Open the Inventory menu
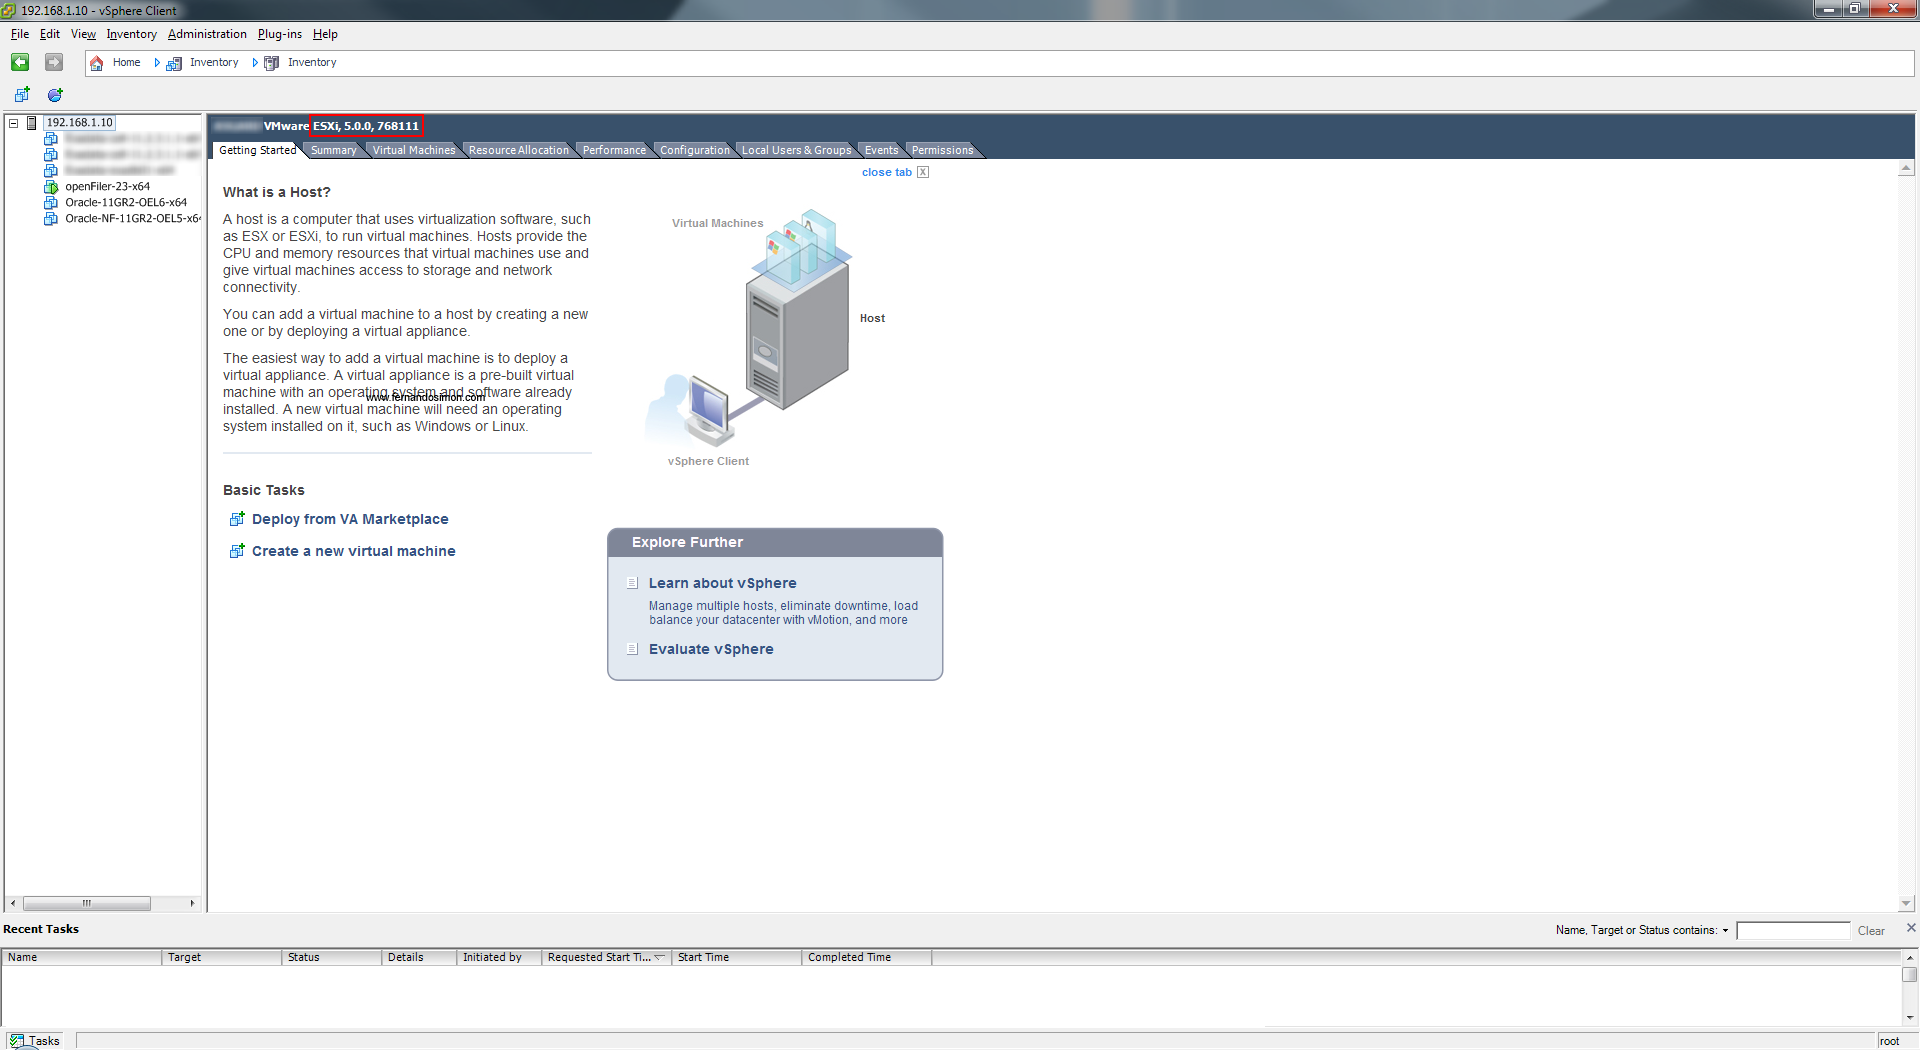 [x=132, y=34]
